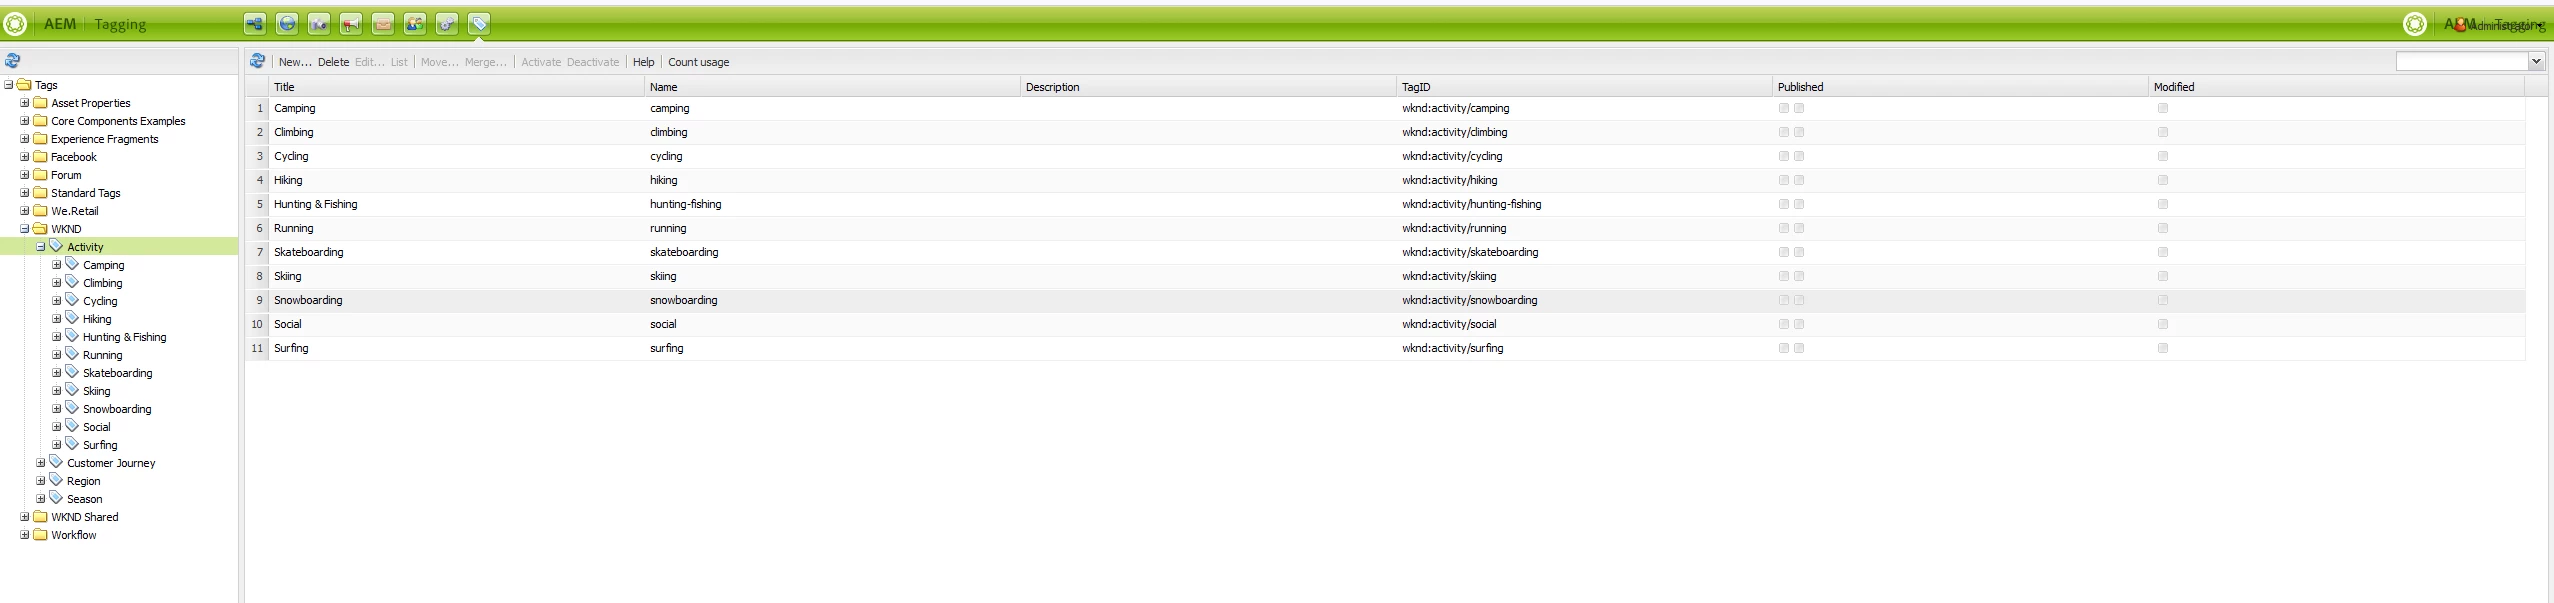Viewport: 2554px width, 603px height.
Task: Click the AEM logo at top left
Action: point(16,24)
